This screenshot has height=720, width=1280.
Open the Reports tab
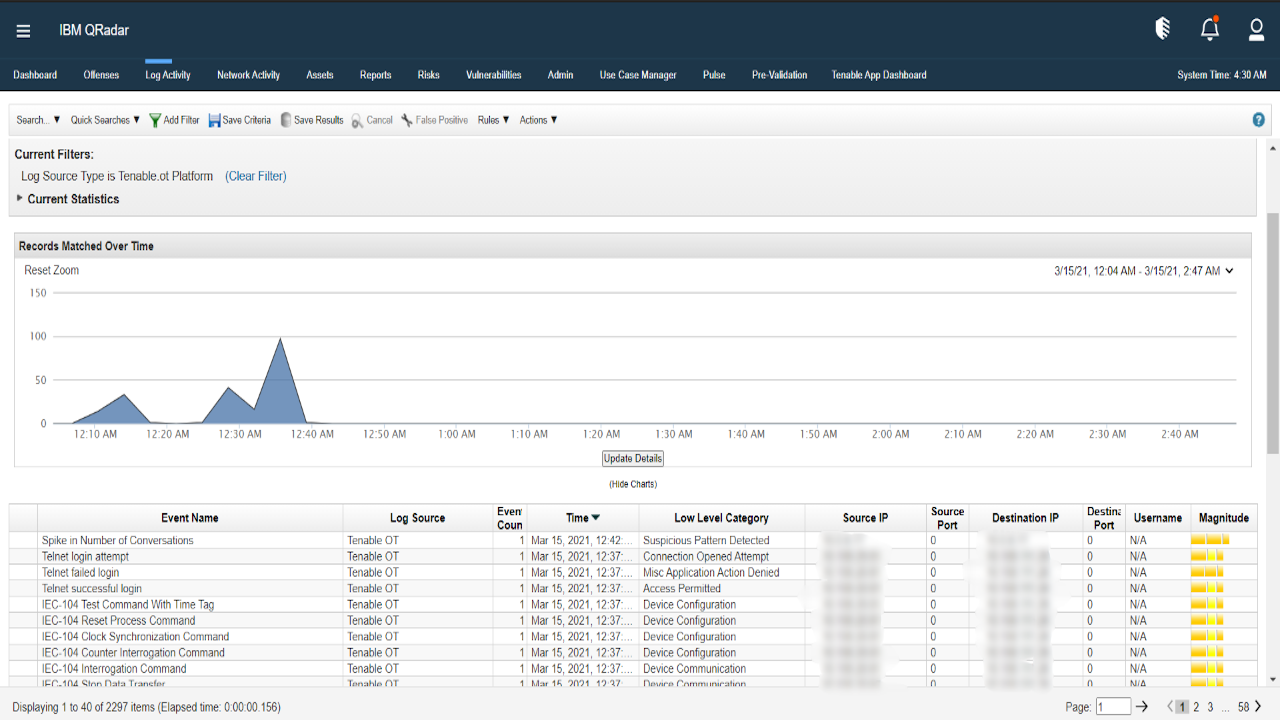click(x=376, y=75)
